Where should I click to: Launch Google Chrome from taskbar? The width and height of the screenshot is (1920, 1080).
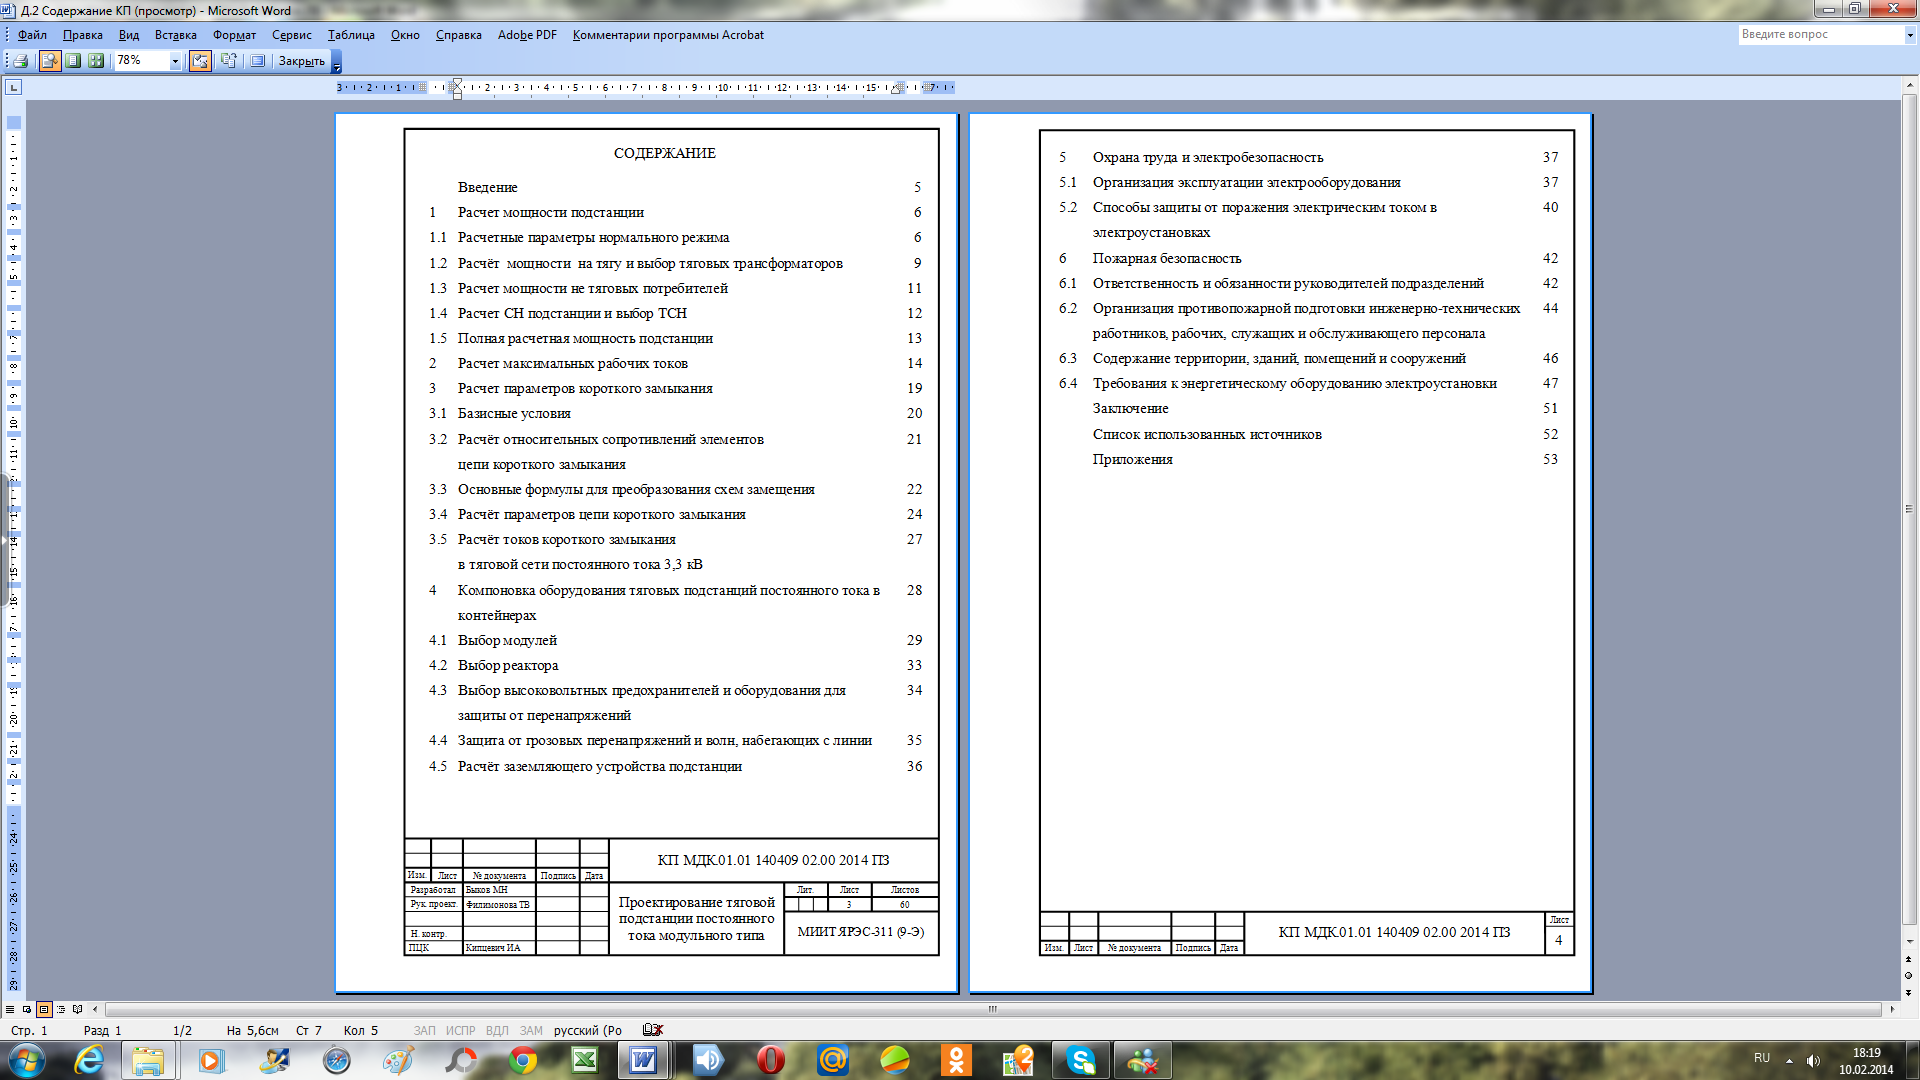[x=522, y=1060]
